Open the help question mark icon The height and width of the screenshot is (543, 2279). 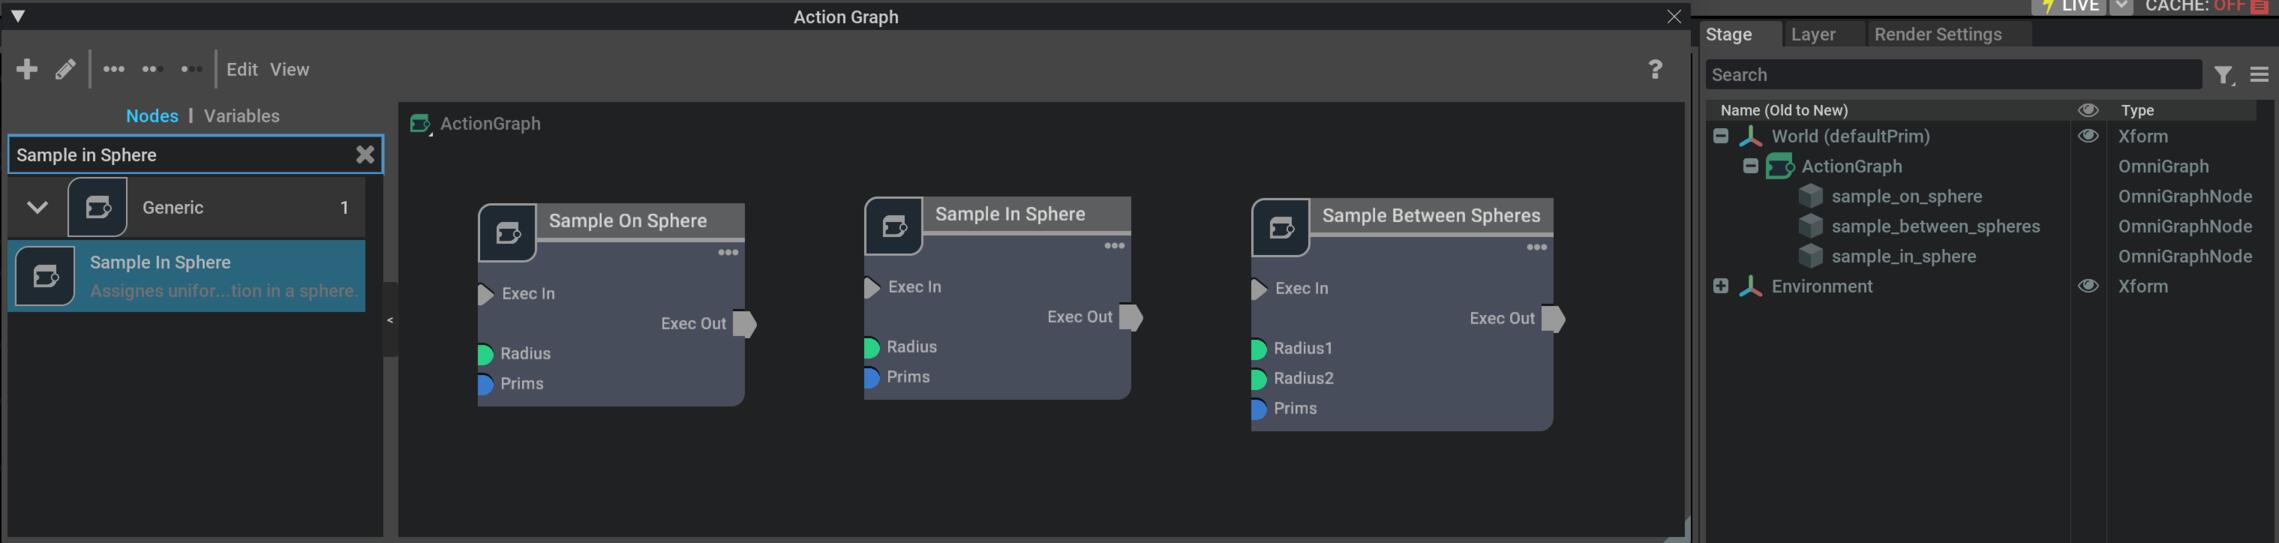pos(1654,69)
